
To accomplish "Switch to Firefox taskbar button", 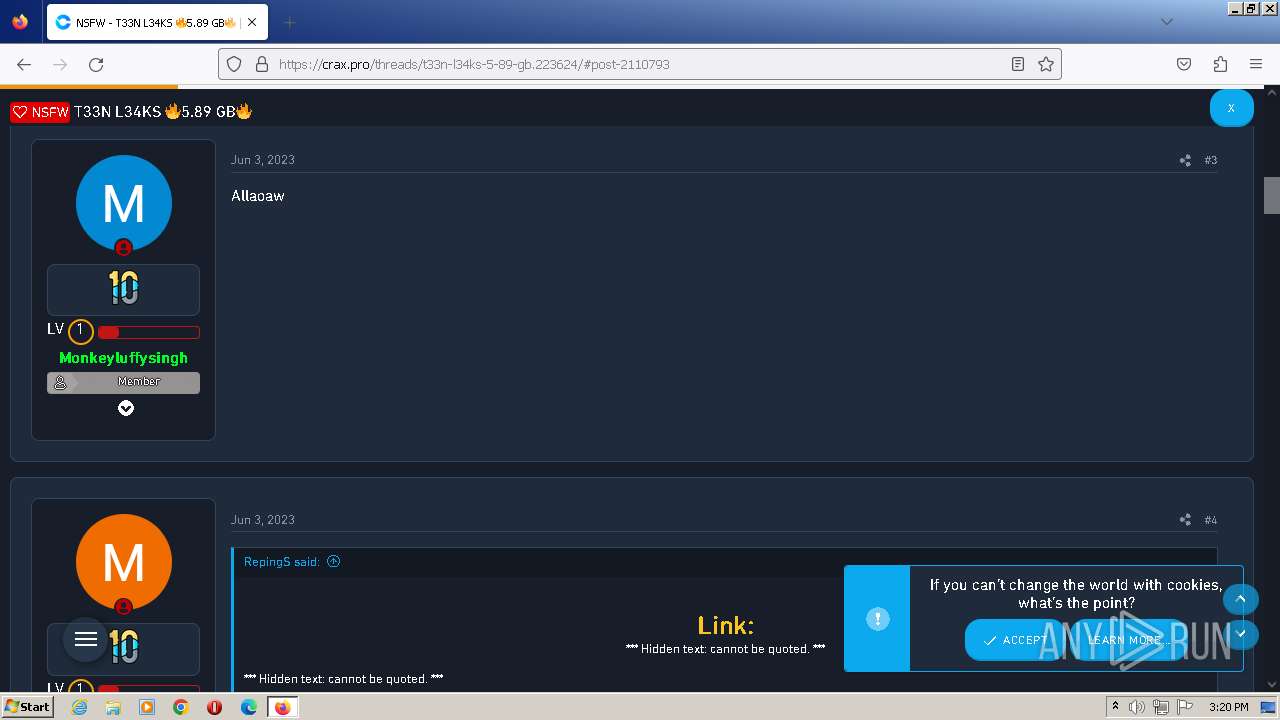I will point(282,707).
